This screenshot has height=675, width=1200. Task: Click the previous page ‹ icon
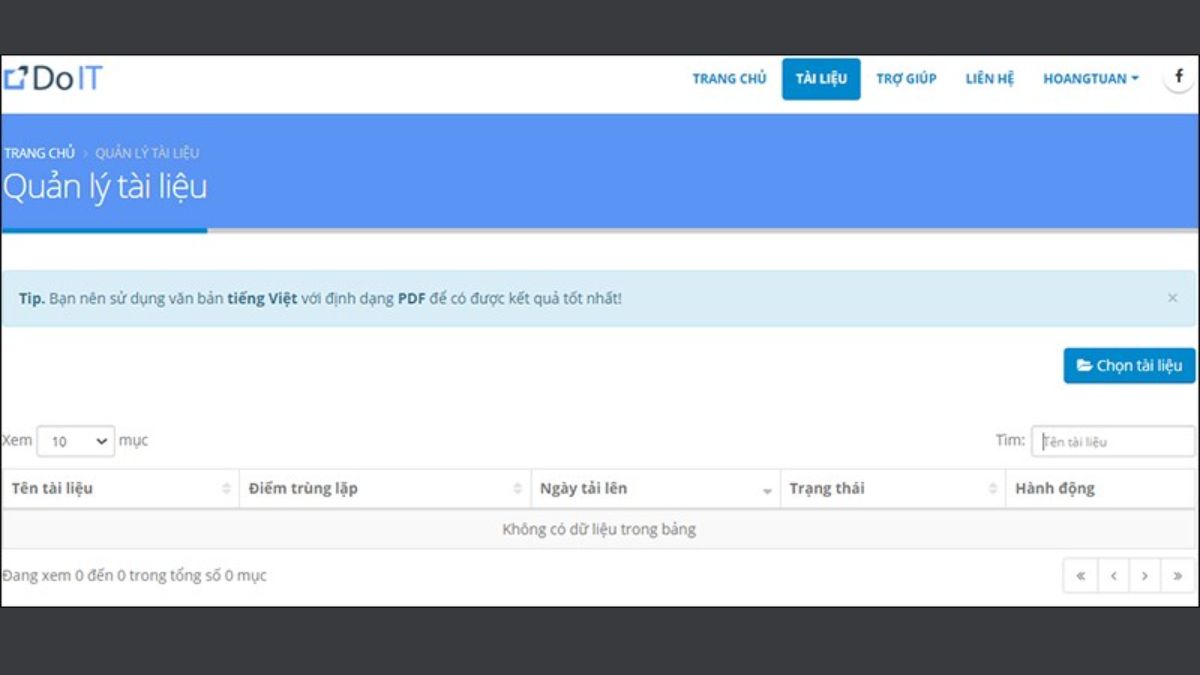tap(1113, 575)
